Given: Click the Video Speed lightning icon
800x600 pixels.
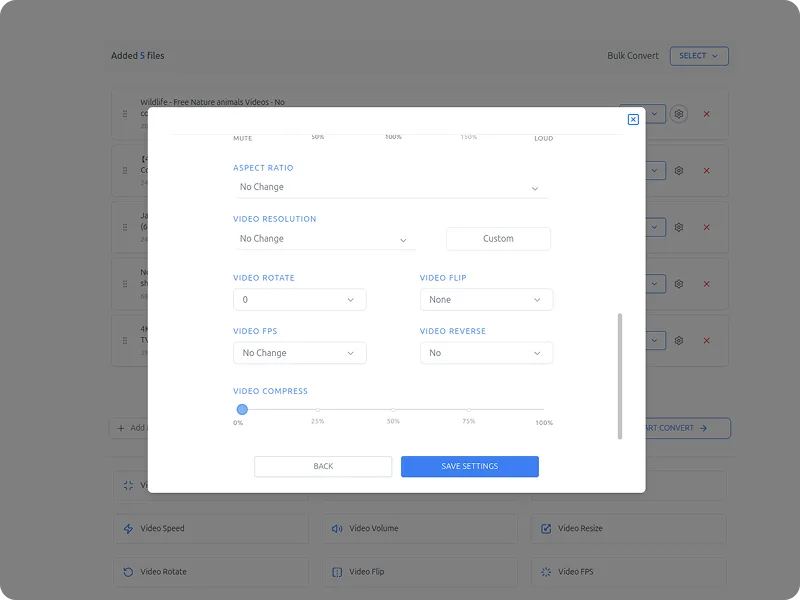Looking at the screenshot, I should [x=128, y=528].
